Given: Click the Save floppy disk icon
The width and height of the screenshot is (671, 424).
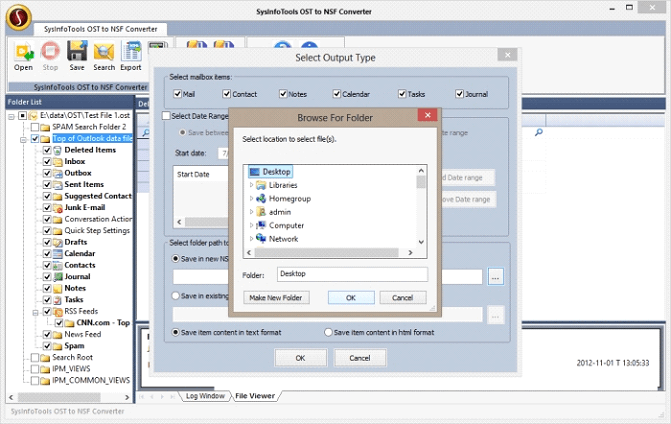Looking at the screenshot, I should (x=77, y=51).
